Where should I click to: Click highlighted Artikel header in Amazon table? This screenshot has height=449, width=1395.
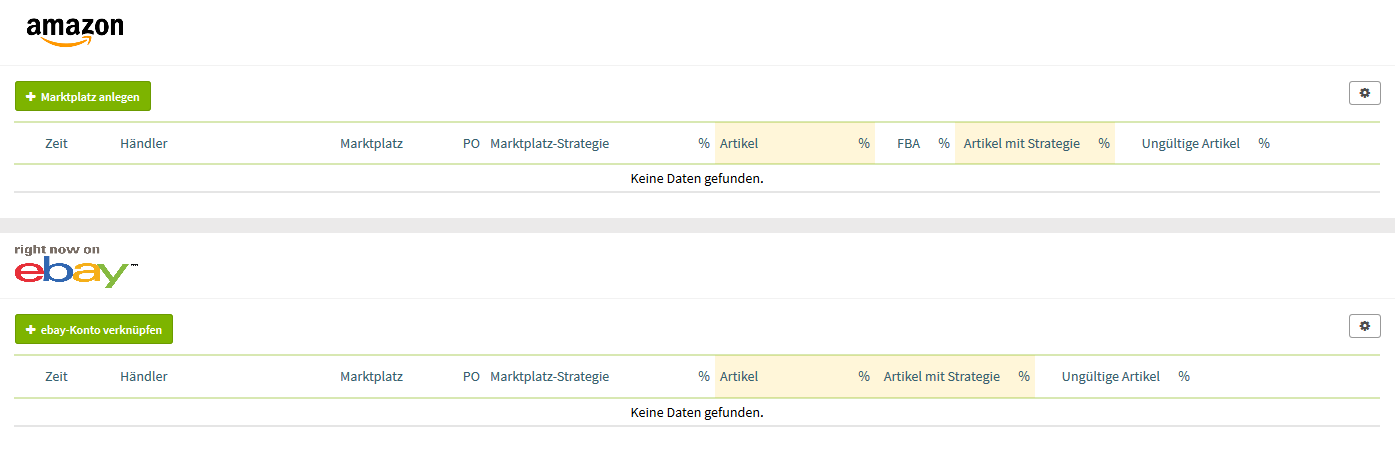tap(739, 143)
